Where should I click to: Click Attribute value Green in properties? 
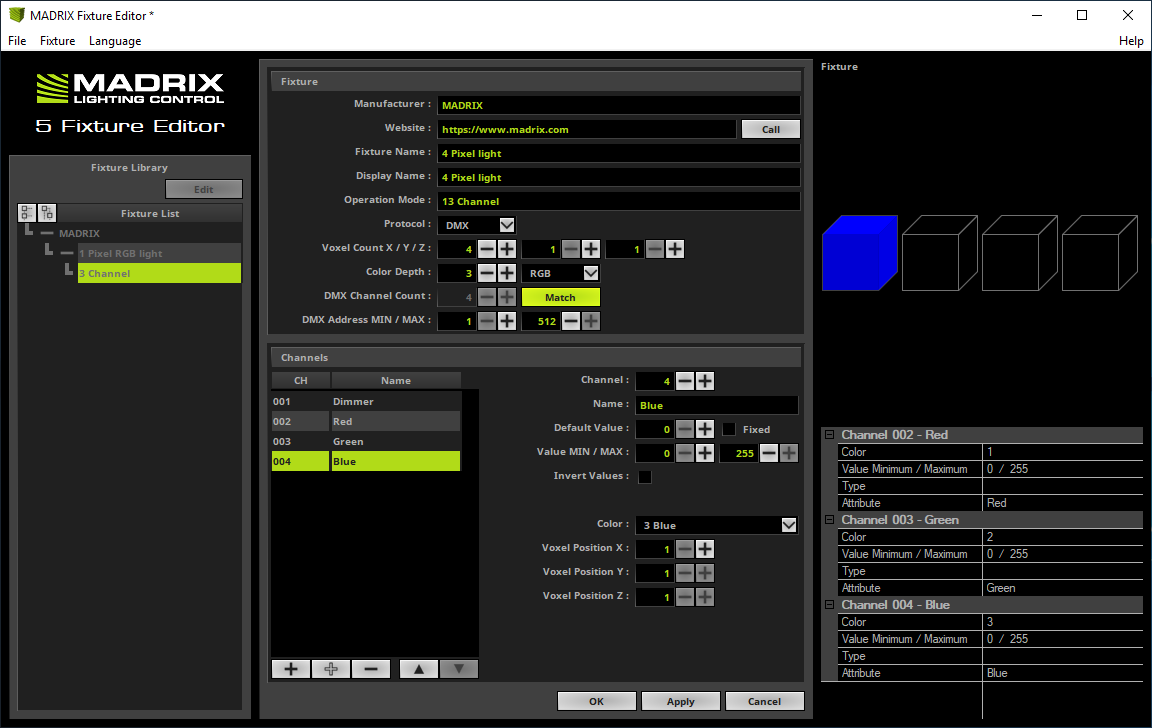point(1062,588)
